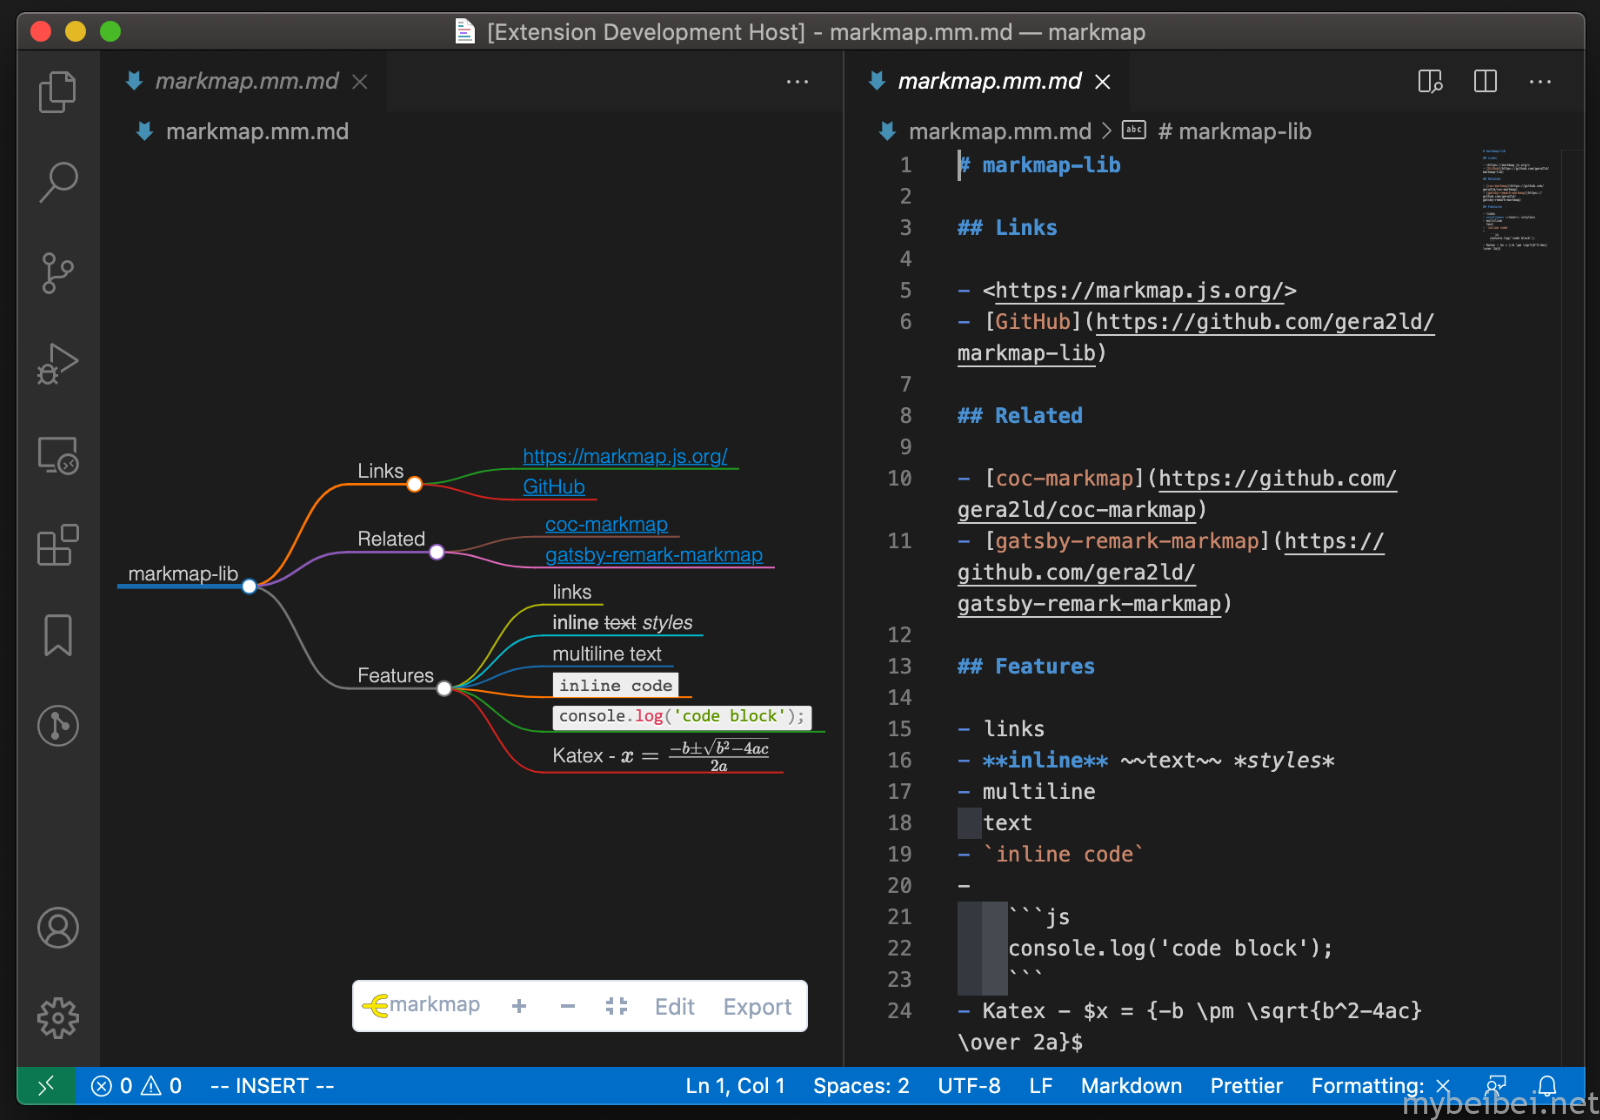Screen dimensions: 1600x1120
Task: Fit the markmap to window
Action: coord(617,1006)
